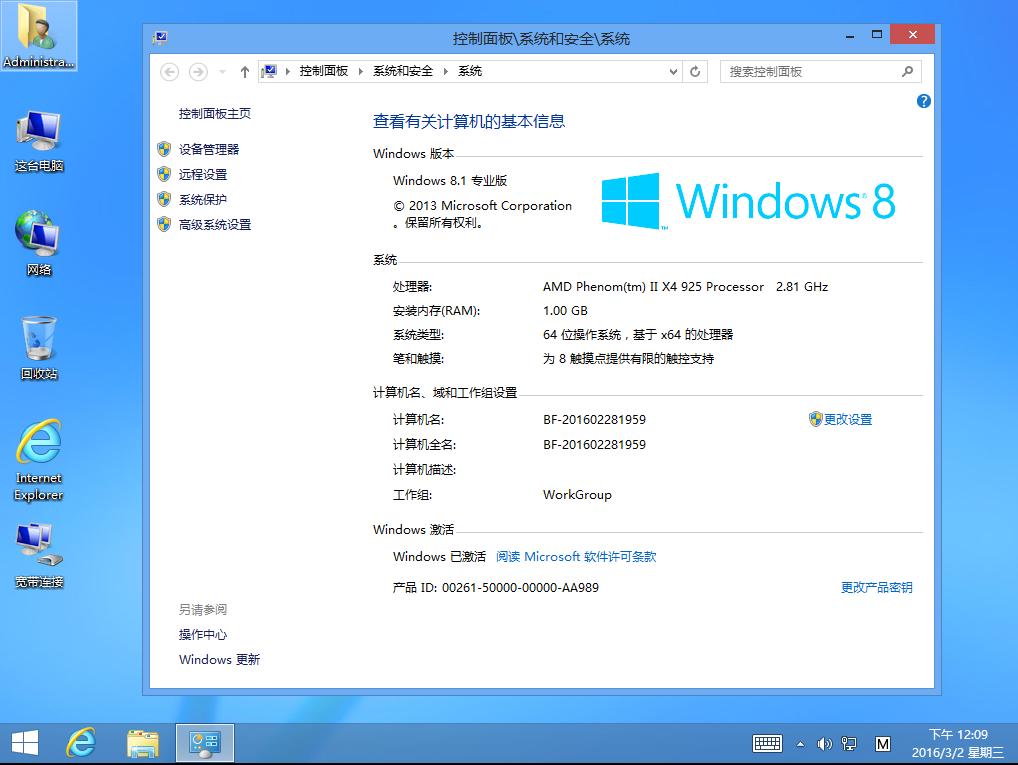Screen dimensions: 1018x765
Task: Click the Windows 8.1 专业版 edition text
Action: coord(450,181)
